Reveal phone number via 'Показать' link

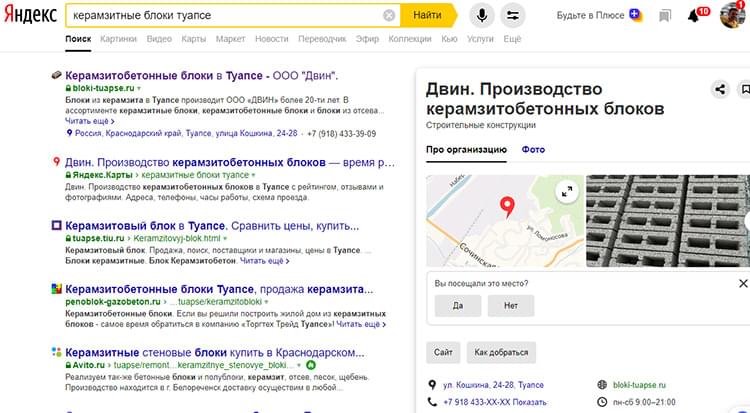click(528, 402)
